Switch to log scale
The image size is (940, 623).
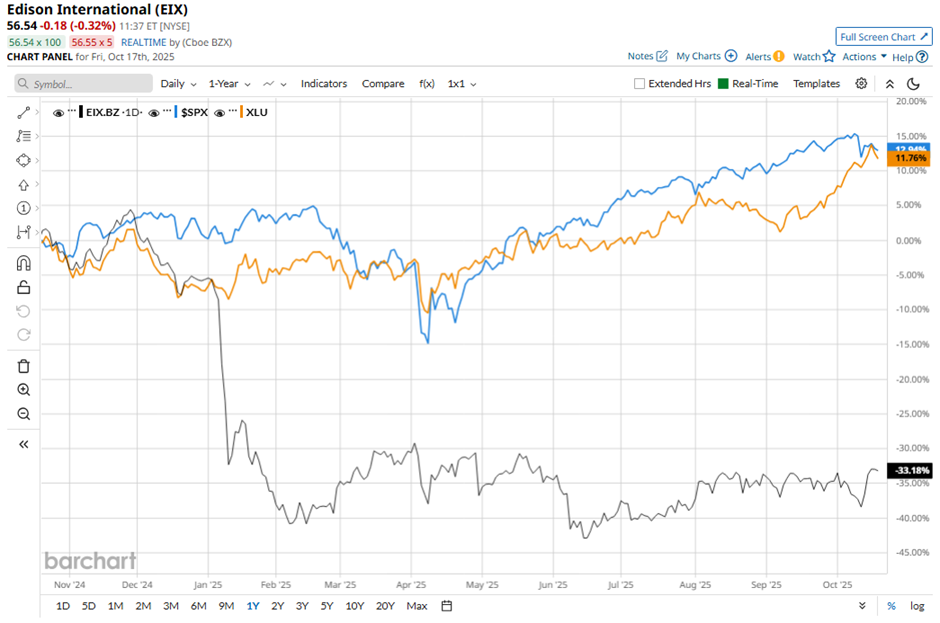[x=917, y=606]
